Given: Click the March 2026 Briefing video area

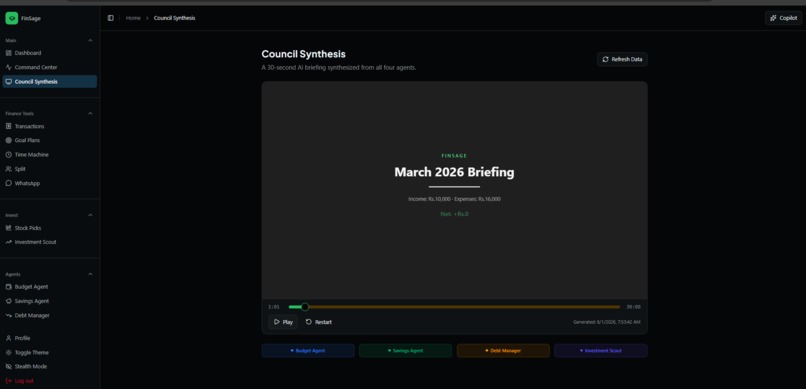Looking at the screenshot, I should click(x=454, y=190).
